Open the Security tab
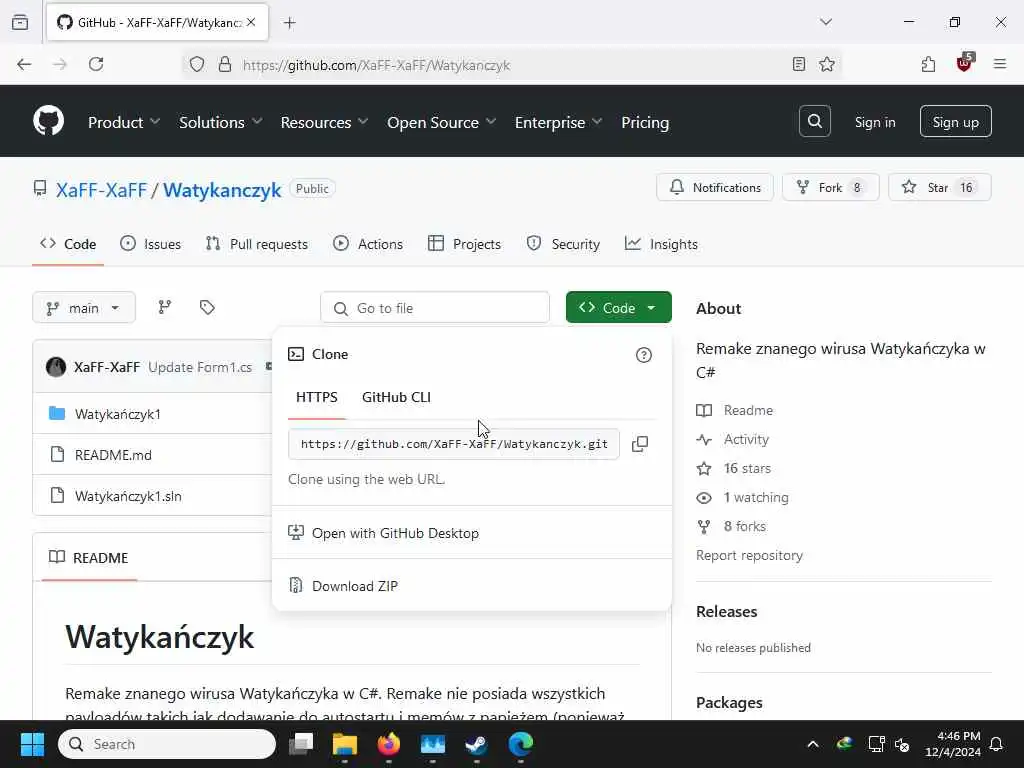This screenshot has height=768, width=1024. click(x=563, y=244)
